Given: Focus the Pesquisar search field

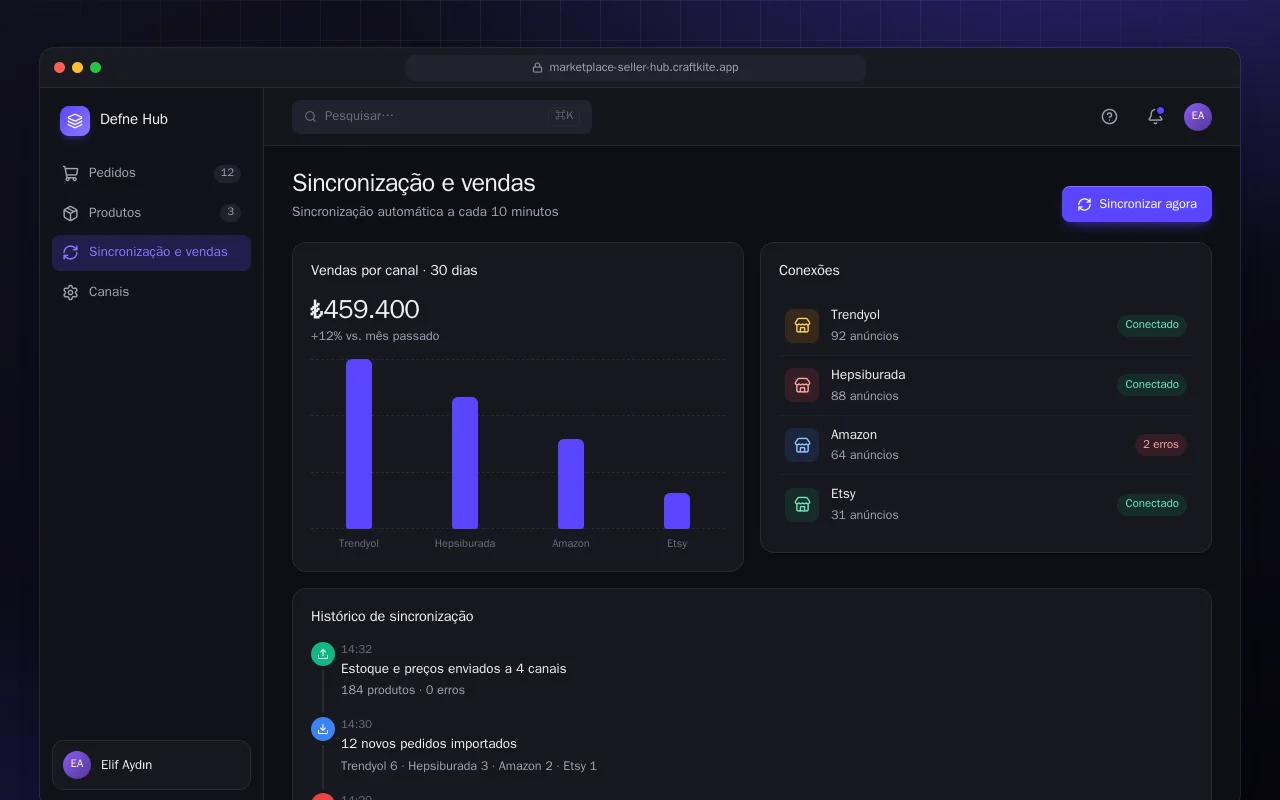Looking at the screenshot, I should (x=442, y=116).
